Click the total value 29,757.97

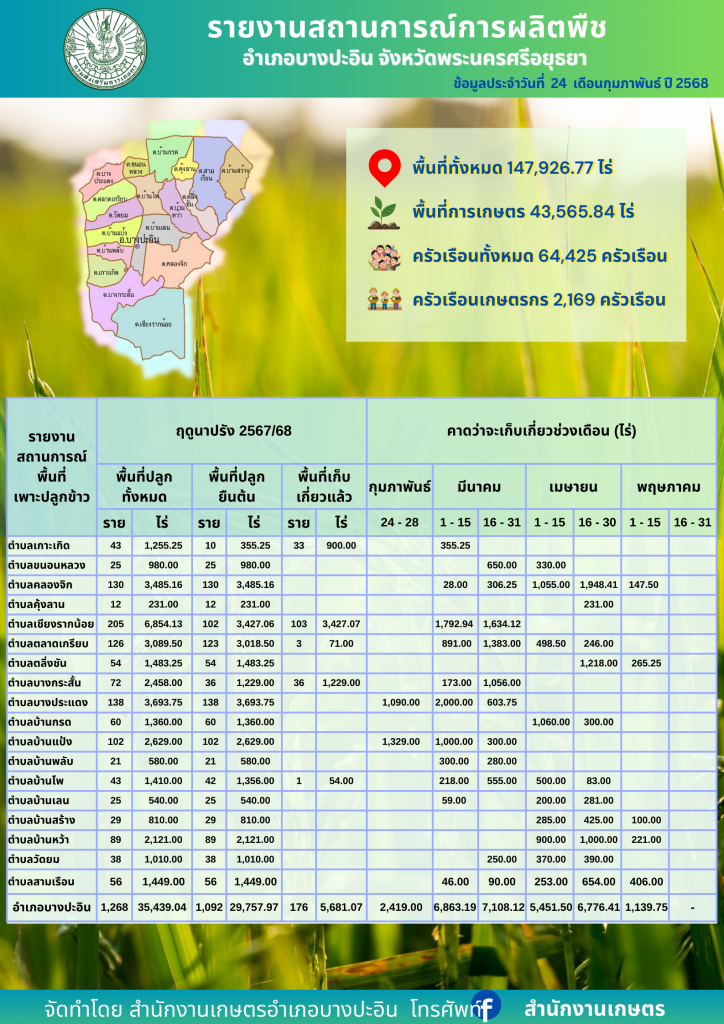click(255, 907)
